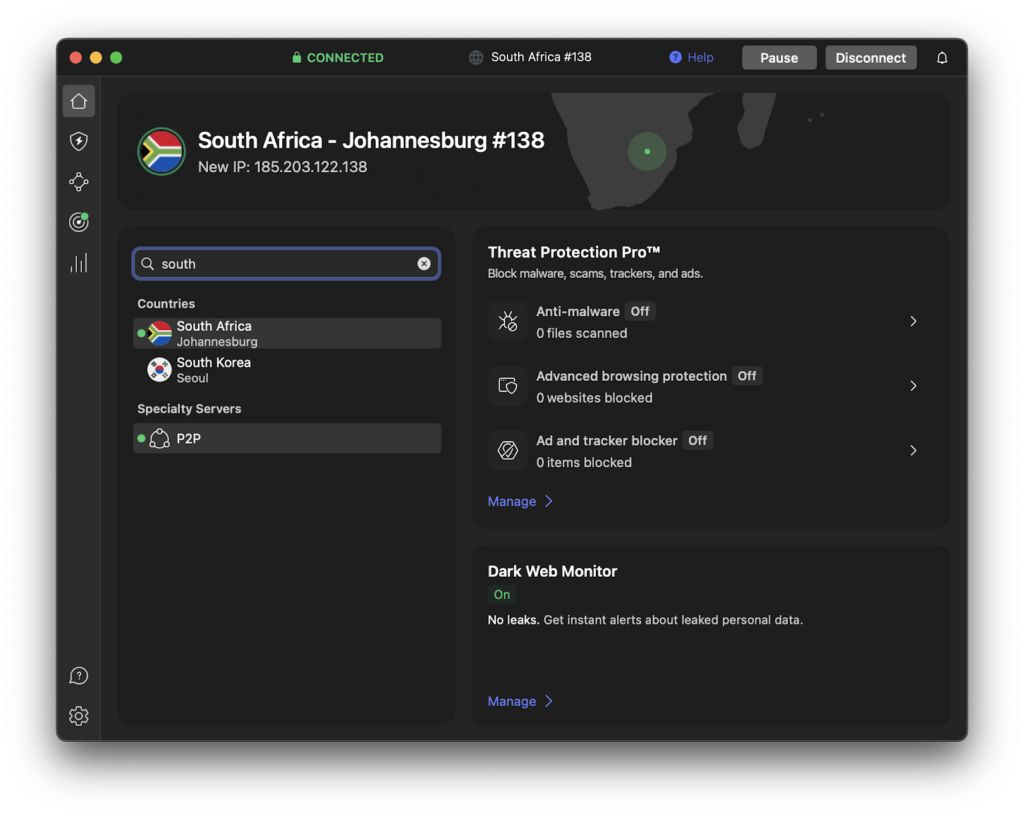
Task: Click the P2P specialty server icon
Action: 159,439
